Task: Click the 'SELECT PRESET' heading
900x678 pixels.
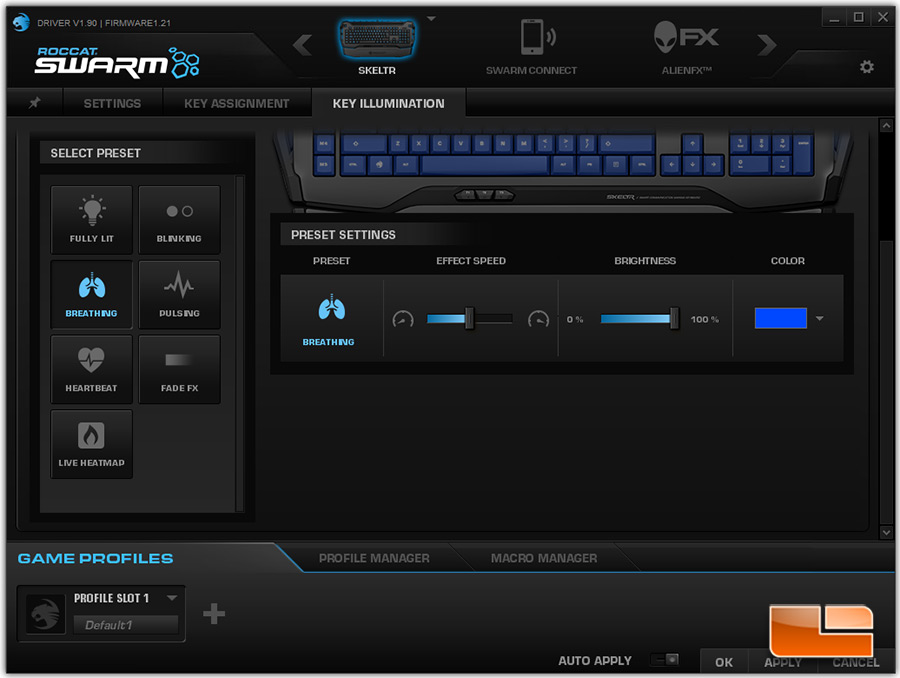Action: pos(95,153)
